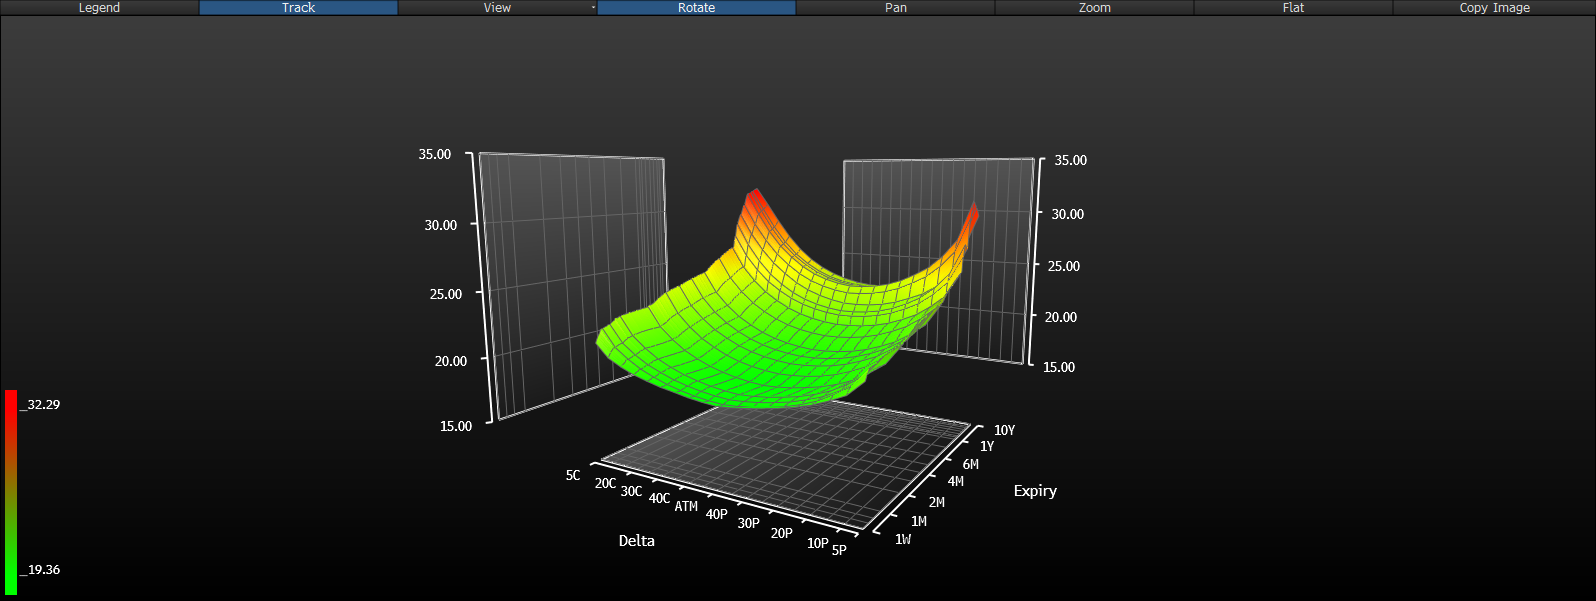This screenshot has height=601, width=1596.
Task: Click the 5P label on Delta axis
Action: click(x=839, y=549)
